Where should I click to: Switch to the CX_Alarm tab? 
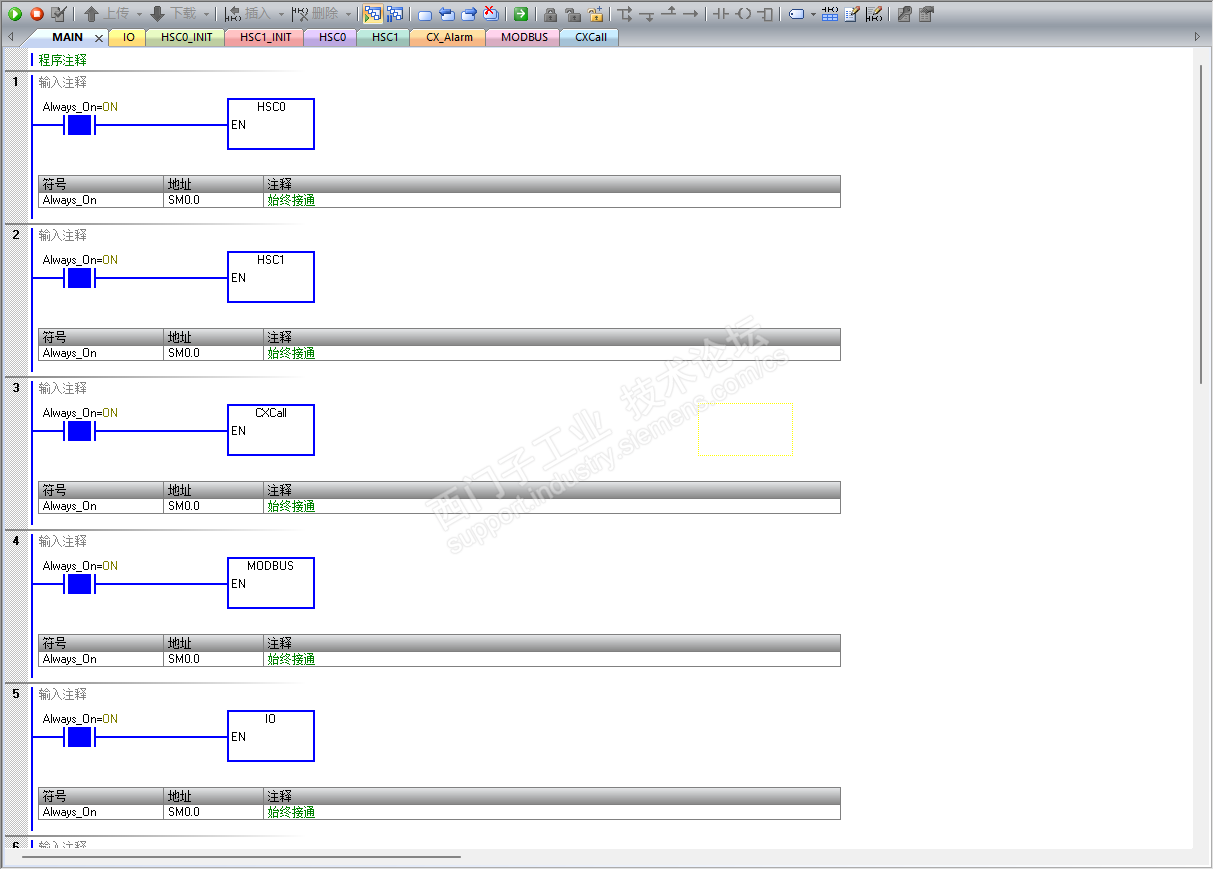point(449,37)
